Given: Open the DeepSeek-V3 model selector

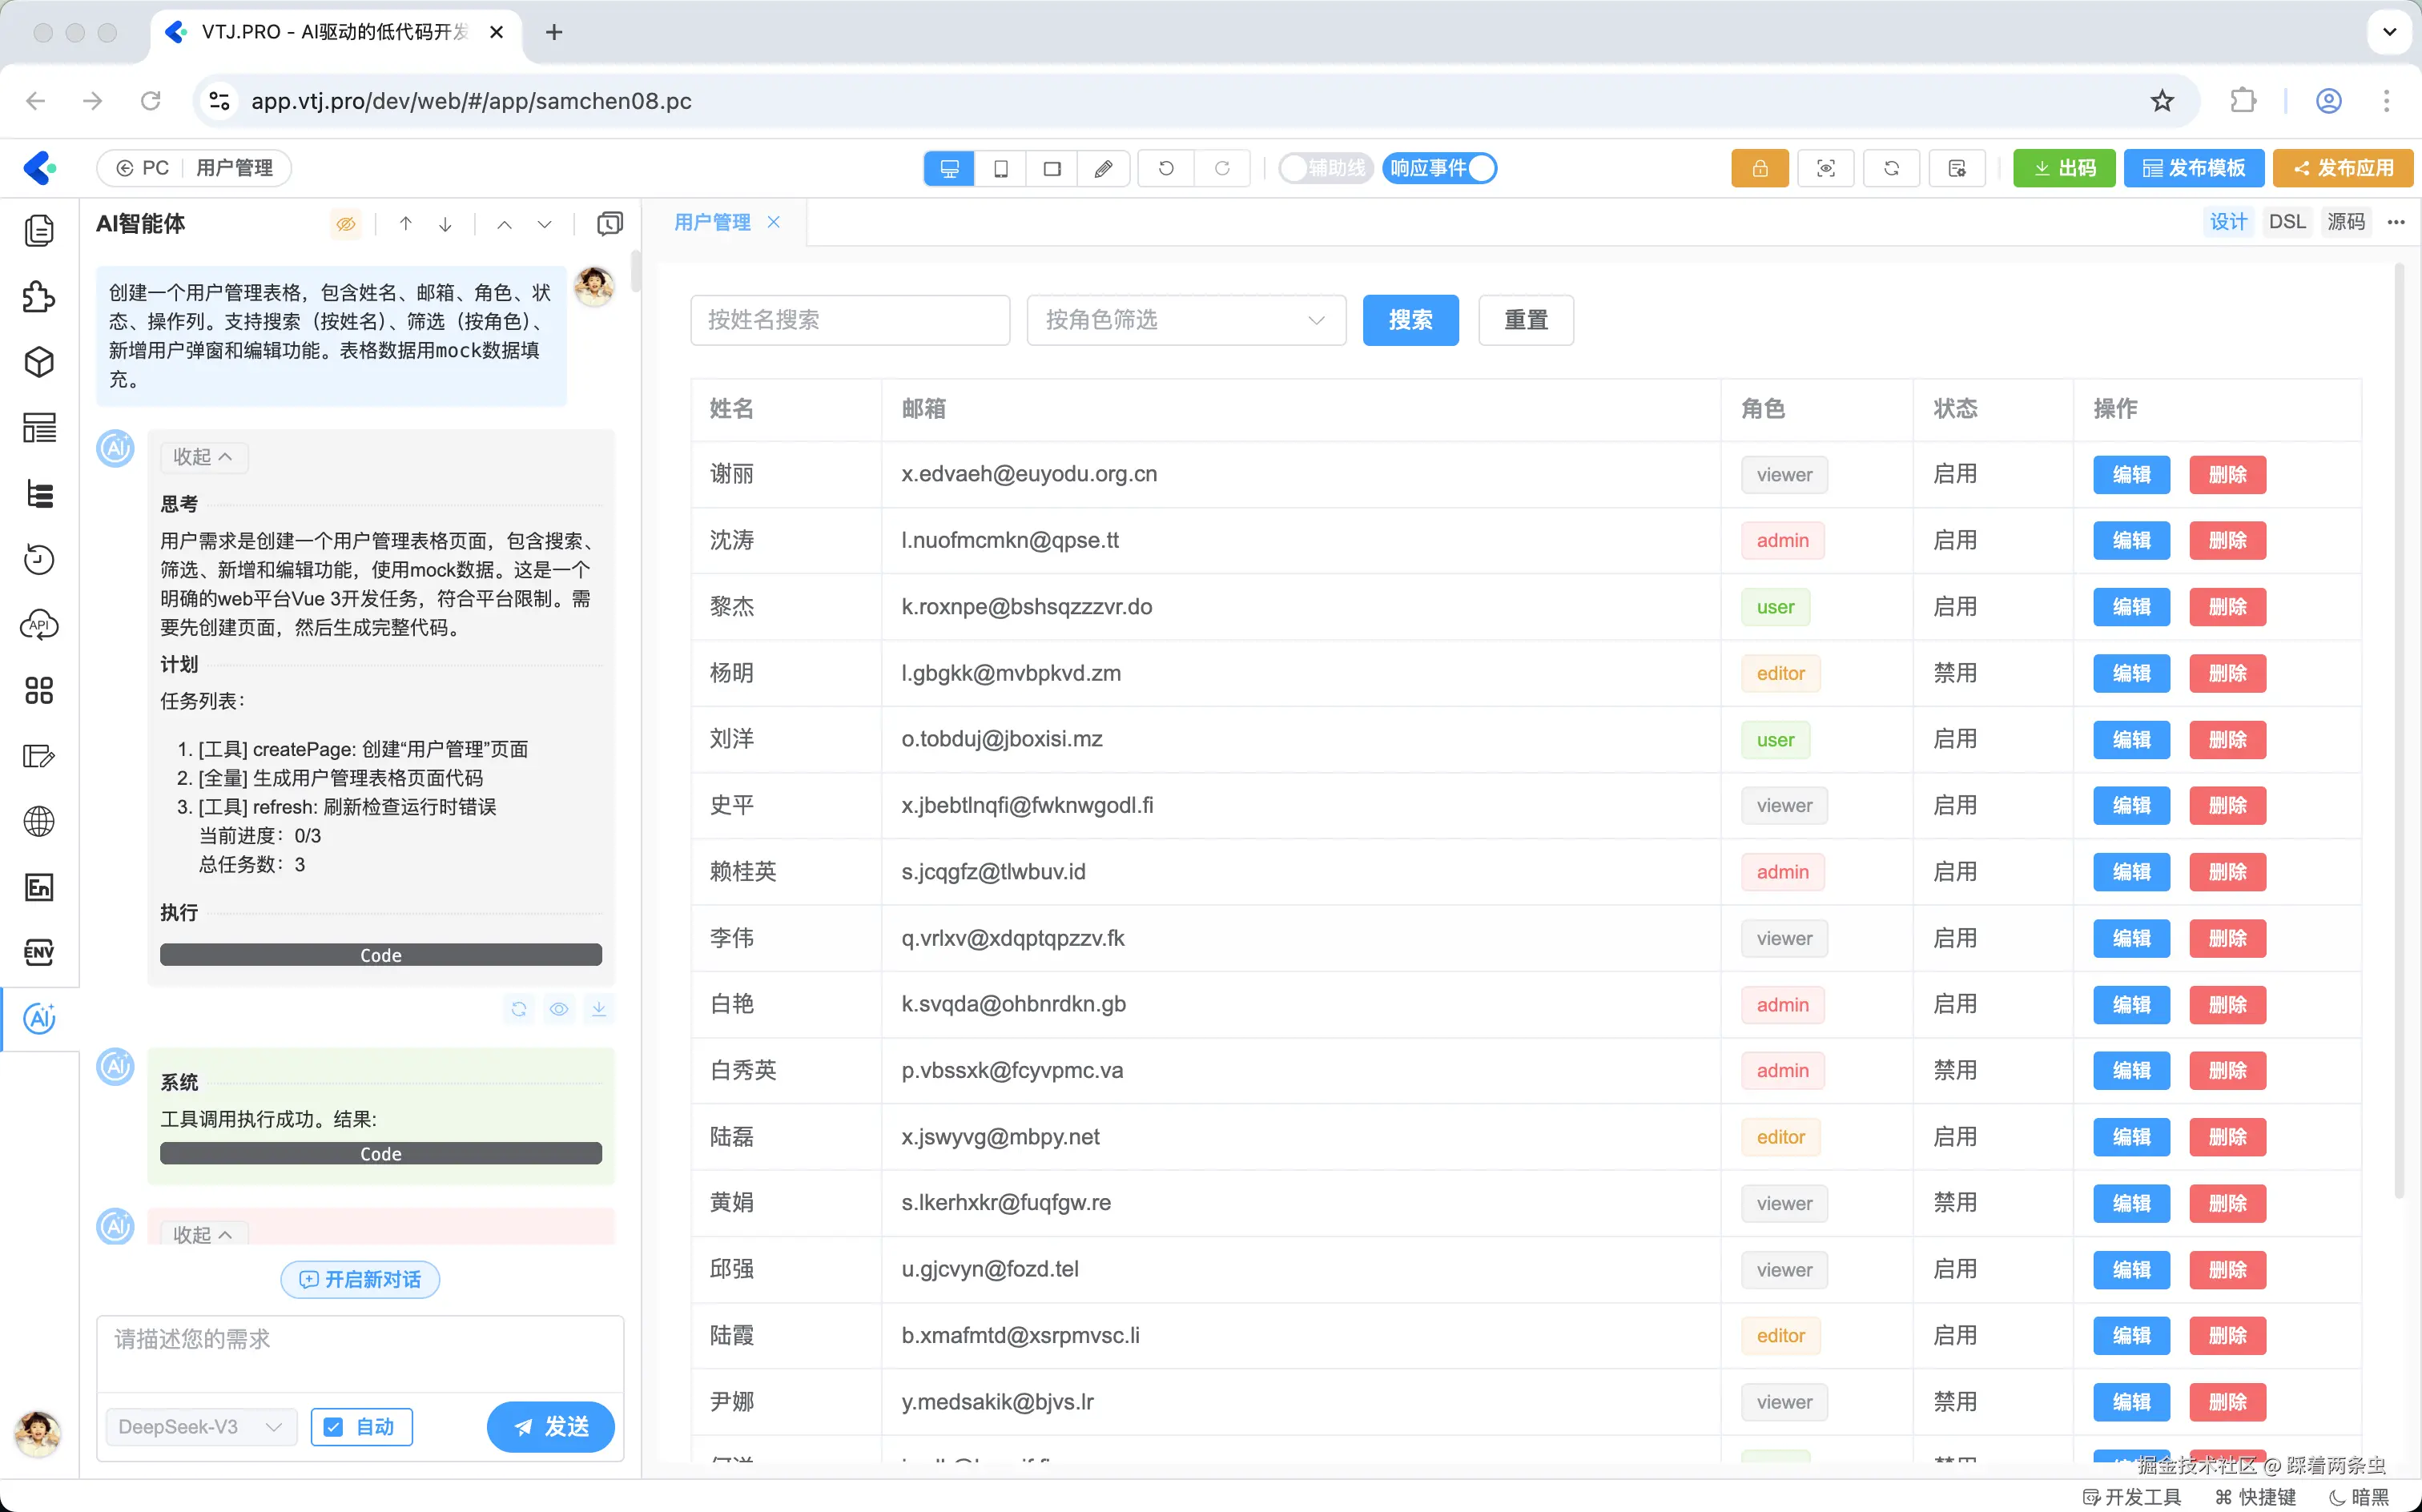Looking at the screenshot, I should click(201, 1427).
